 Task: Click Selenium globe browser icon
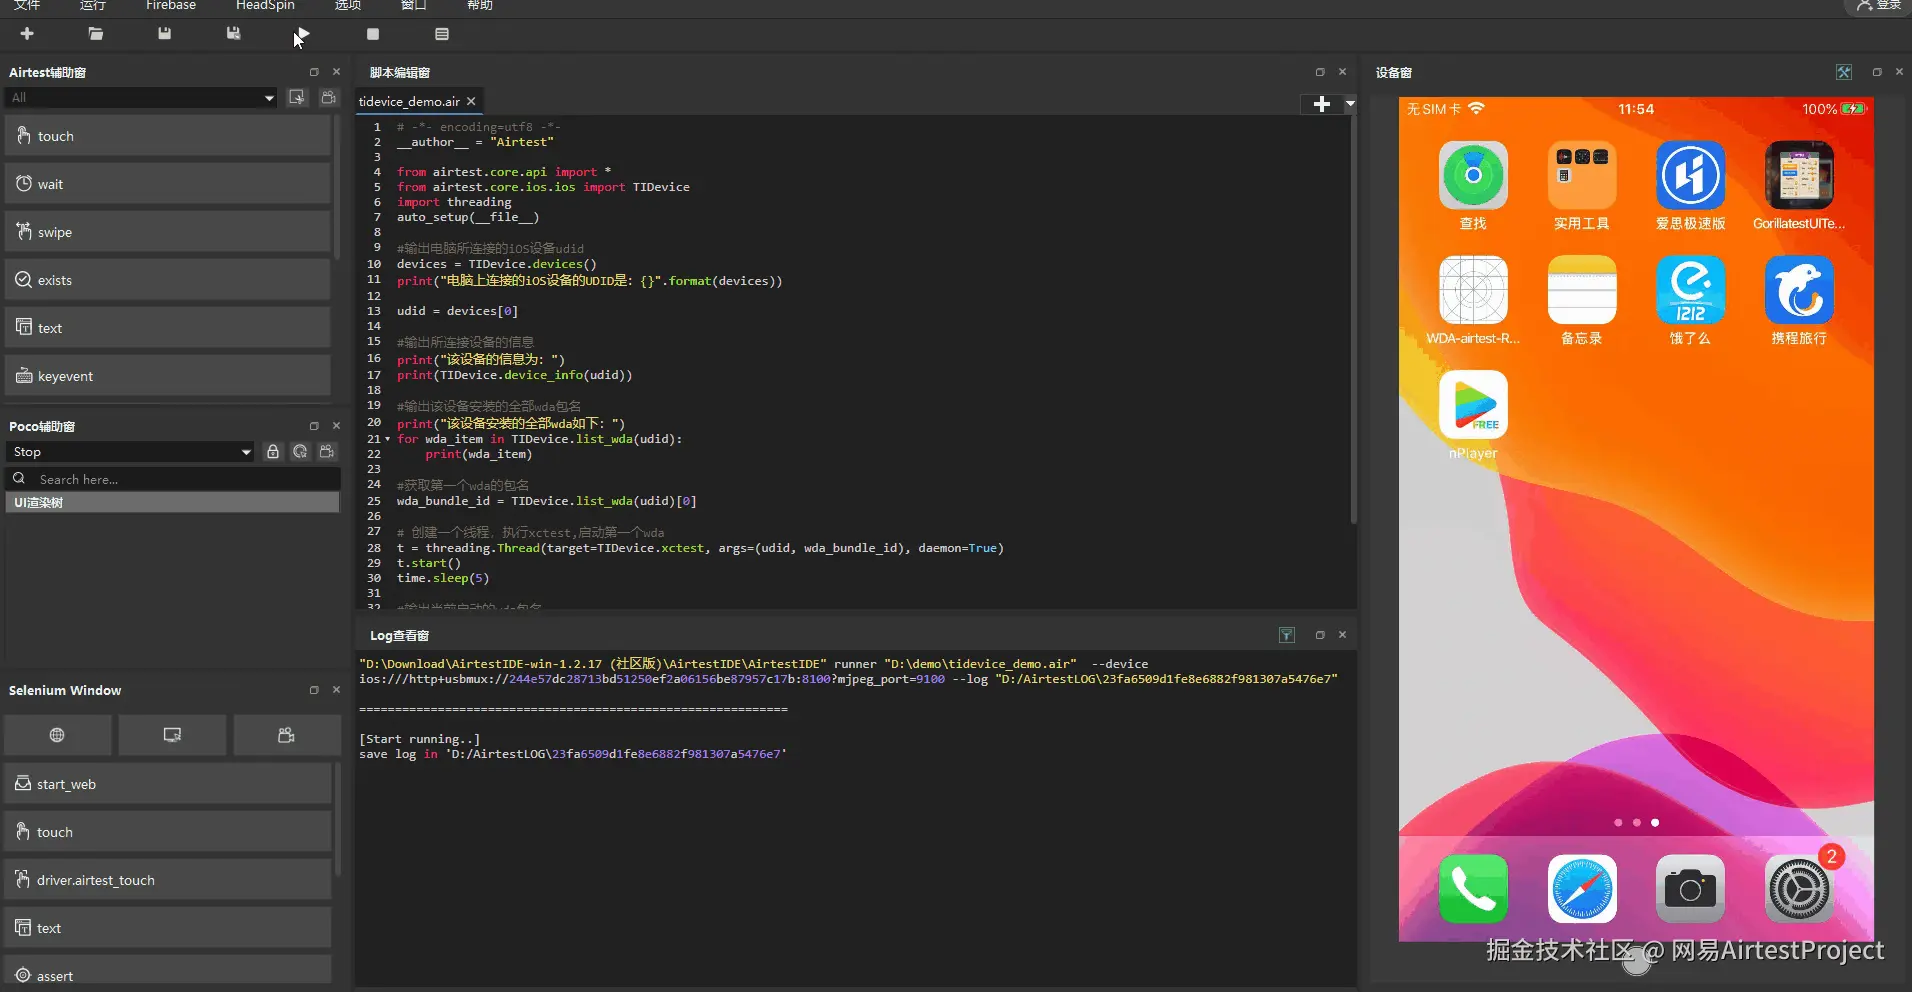click(x=57, y=735)
